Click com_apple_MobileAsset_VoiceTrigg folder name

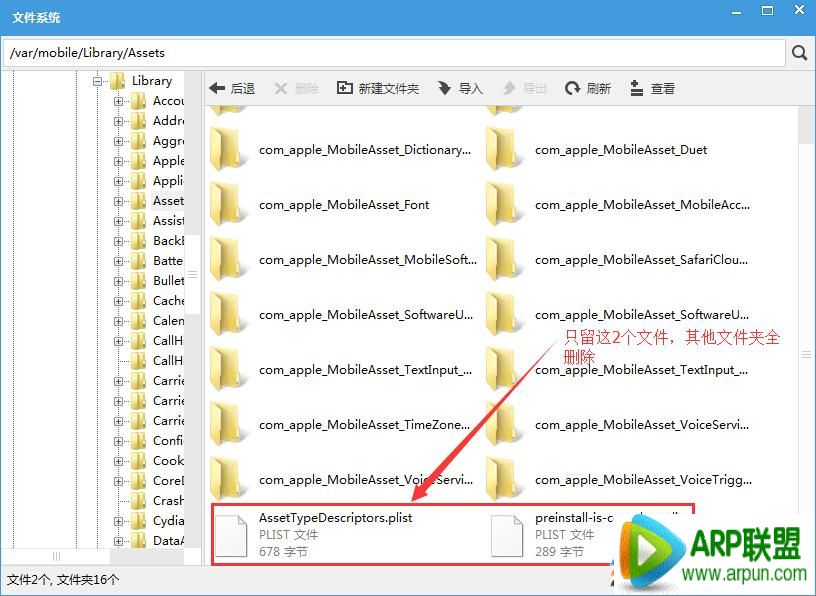tap(643, 480)
